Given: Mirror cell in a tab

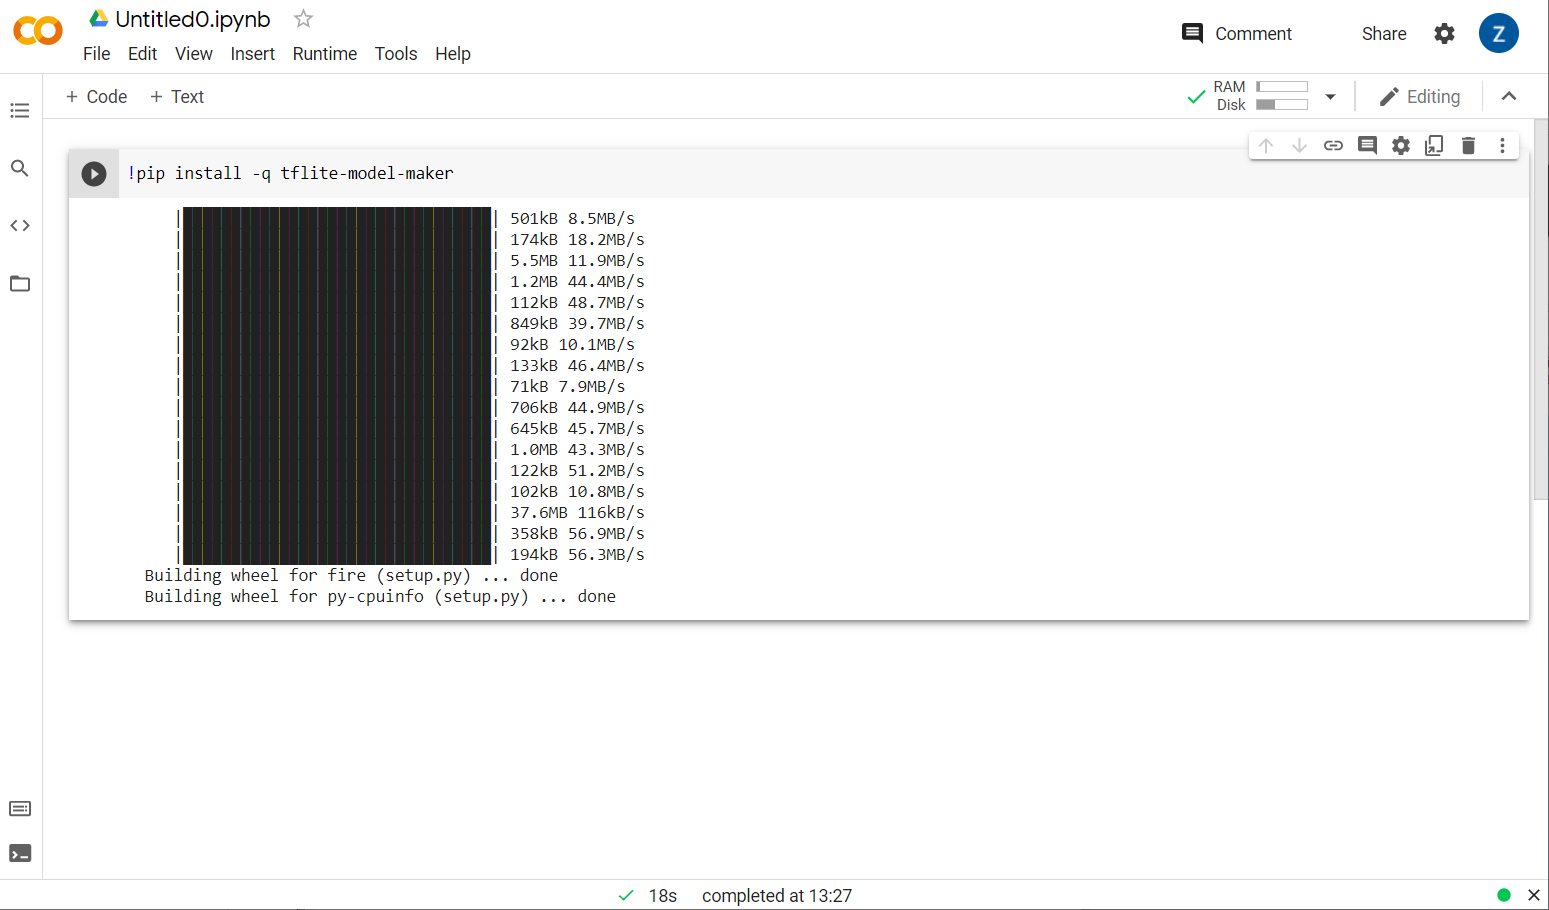Looking at the screenshot, I should [x=1434, y=146].
